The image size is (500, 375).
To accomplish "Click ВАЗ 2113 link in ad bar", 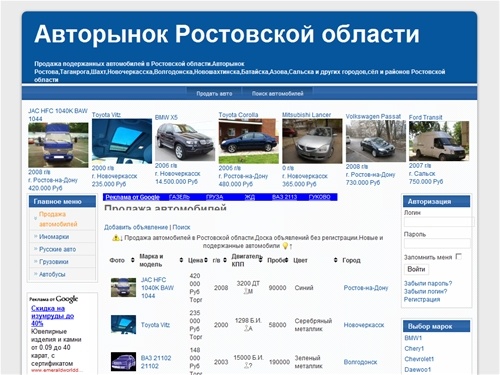I will click(284, 197).
